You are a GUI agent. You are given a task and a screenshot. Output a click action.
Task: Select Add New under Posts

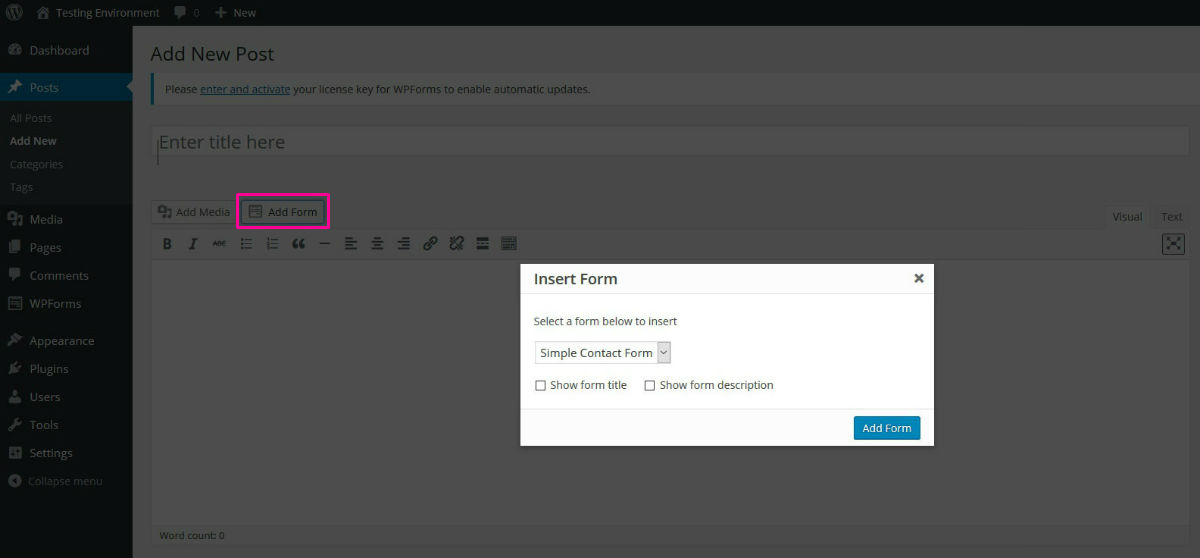click(33, 141)
